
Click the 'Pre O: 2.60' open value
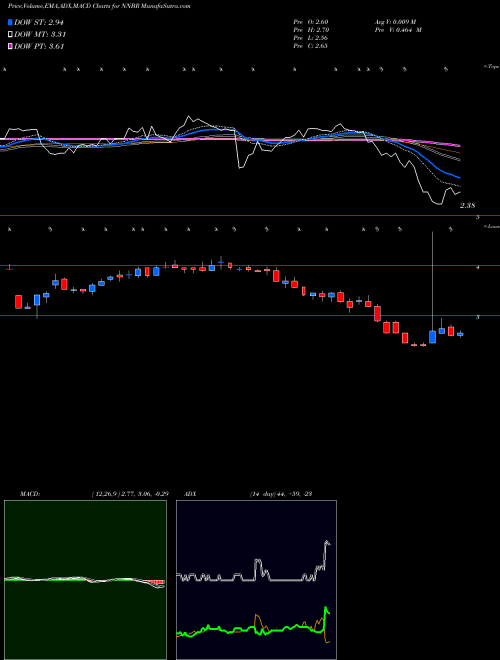point(311,22)
